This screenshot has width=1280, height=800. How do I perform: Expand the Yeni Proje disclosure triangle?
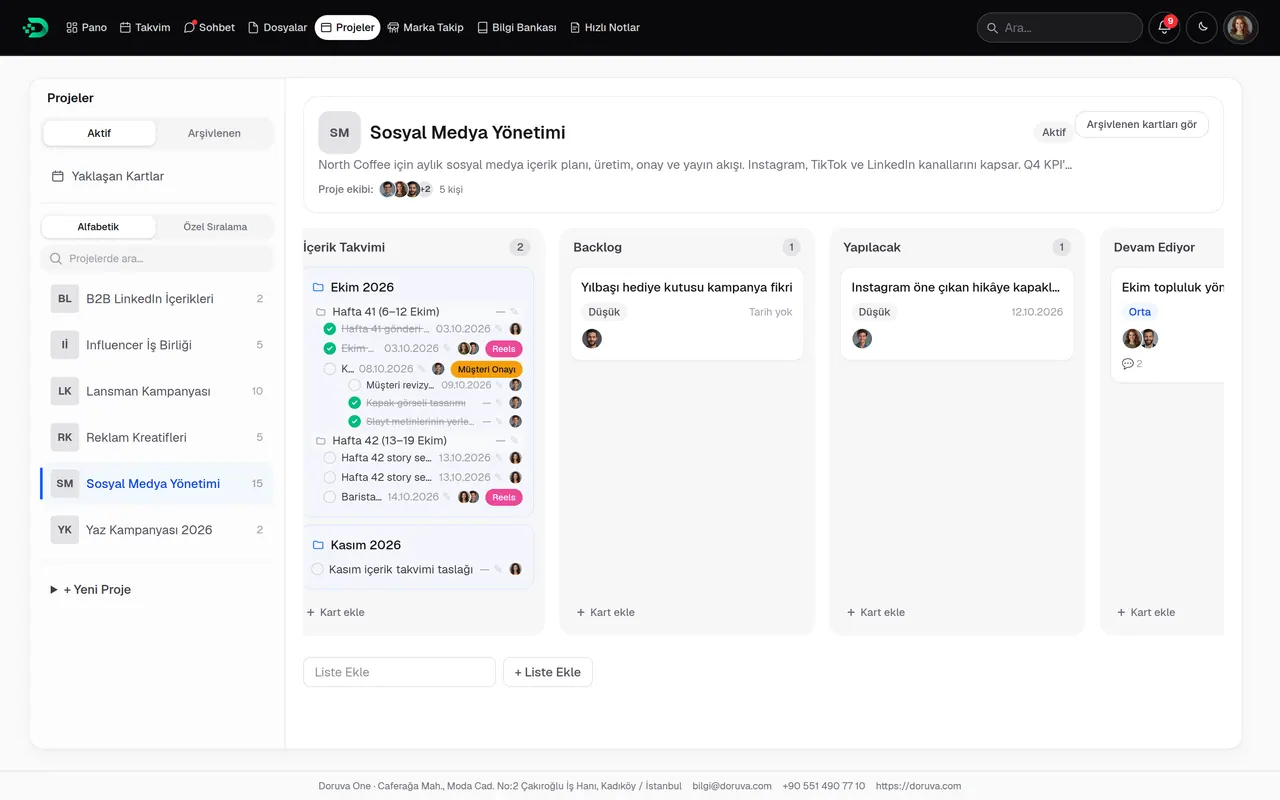coord(54,590)
